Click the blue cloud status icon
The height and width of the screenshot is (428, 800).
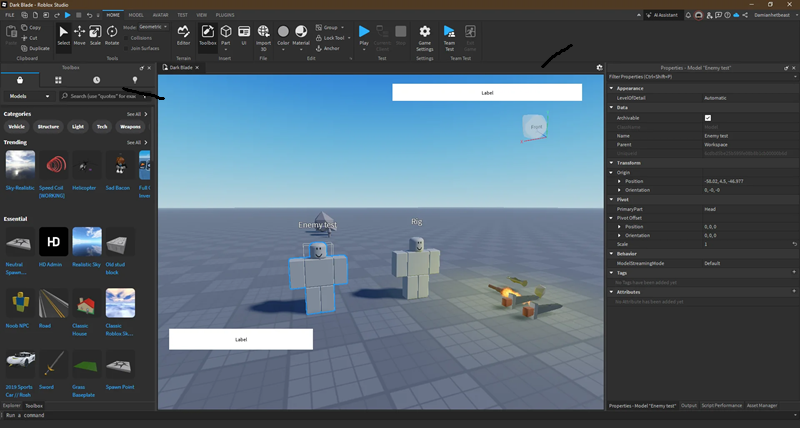(736, 15)
